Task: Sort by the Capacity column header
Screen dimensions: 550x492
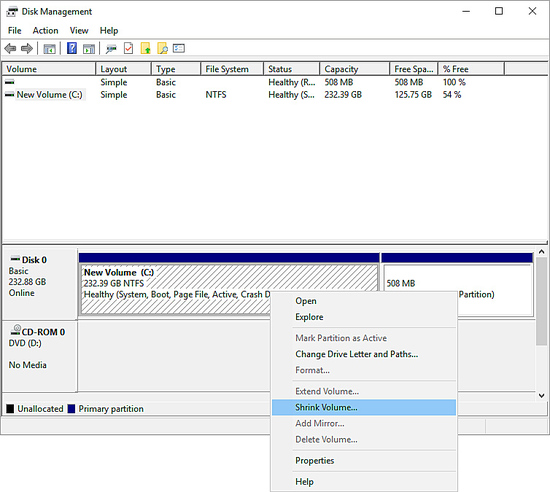Action: click(355, 69)
